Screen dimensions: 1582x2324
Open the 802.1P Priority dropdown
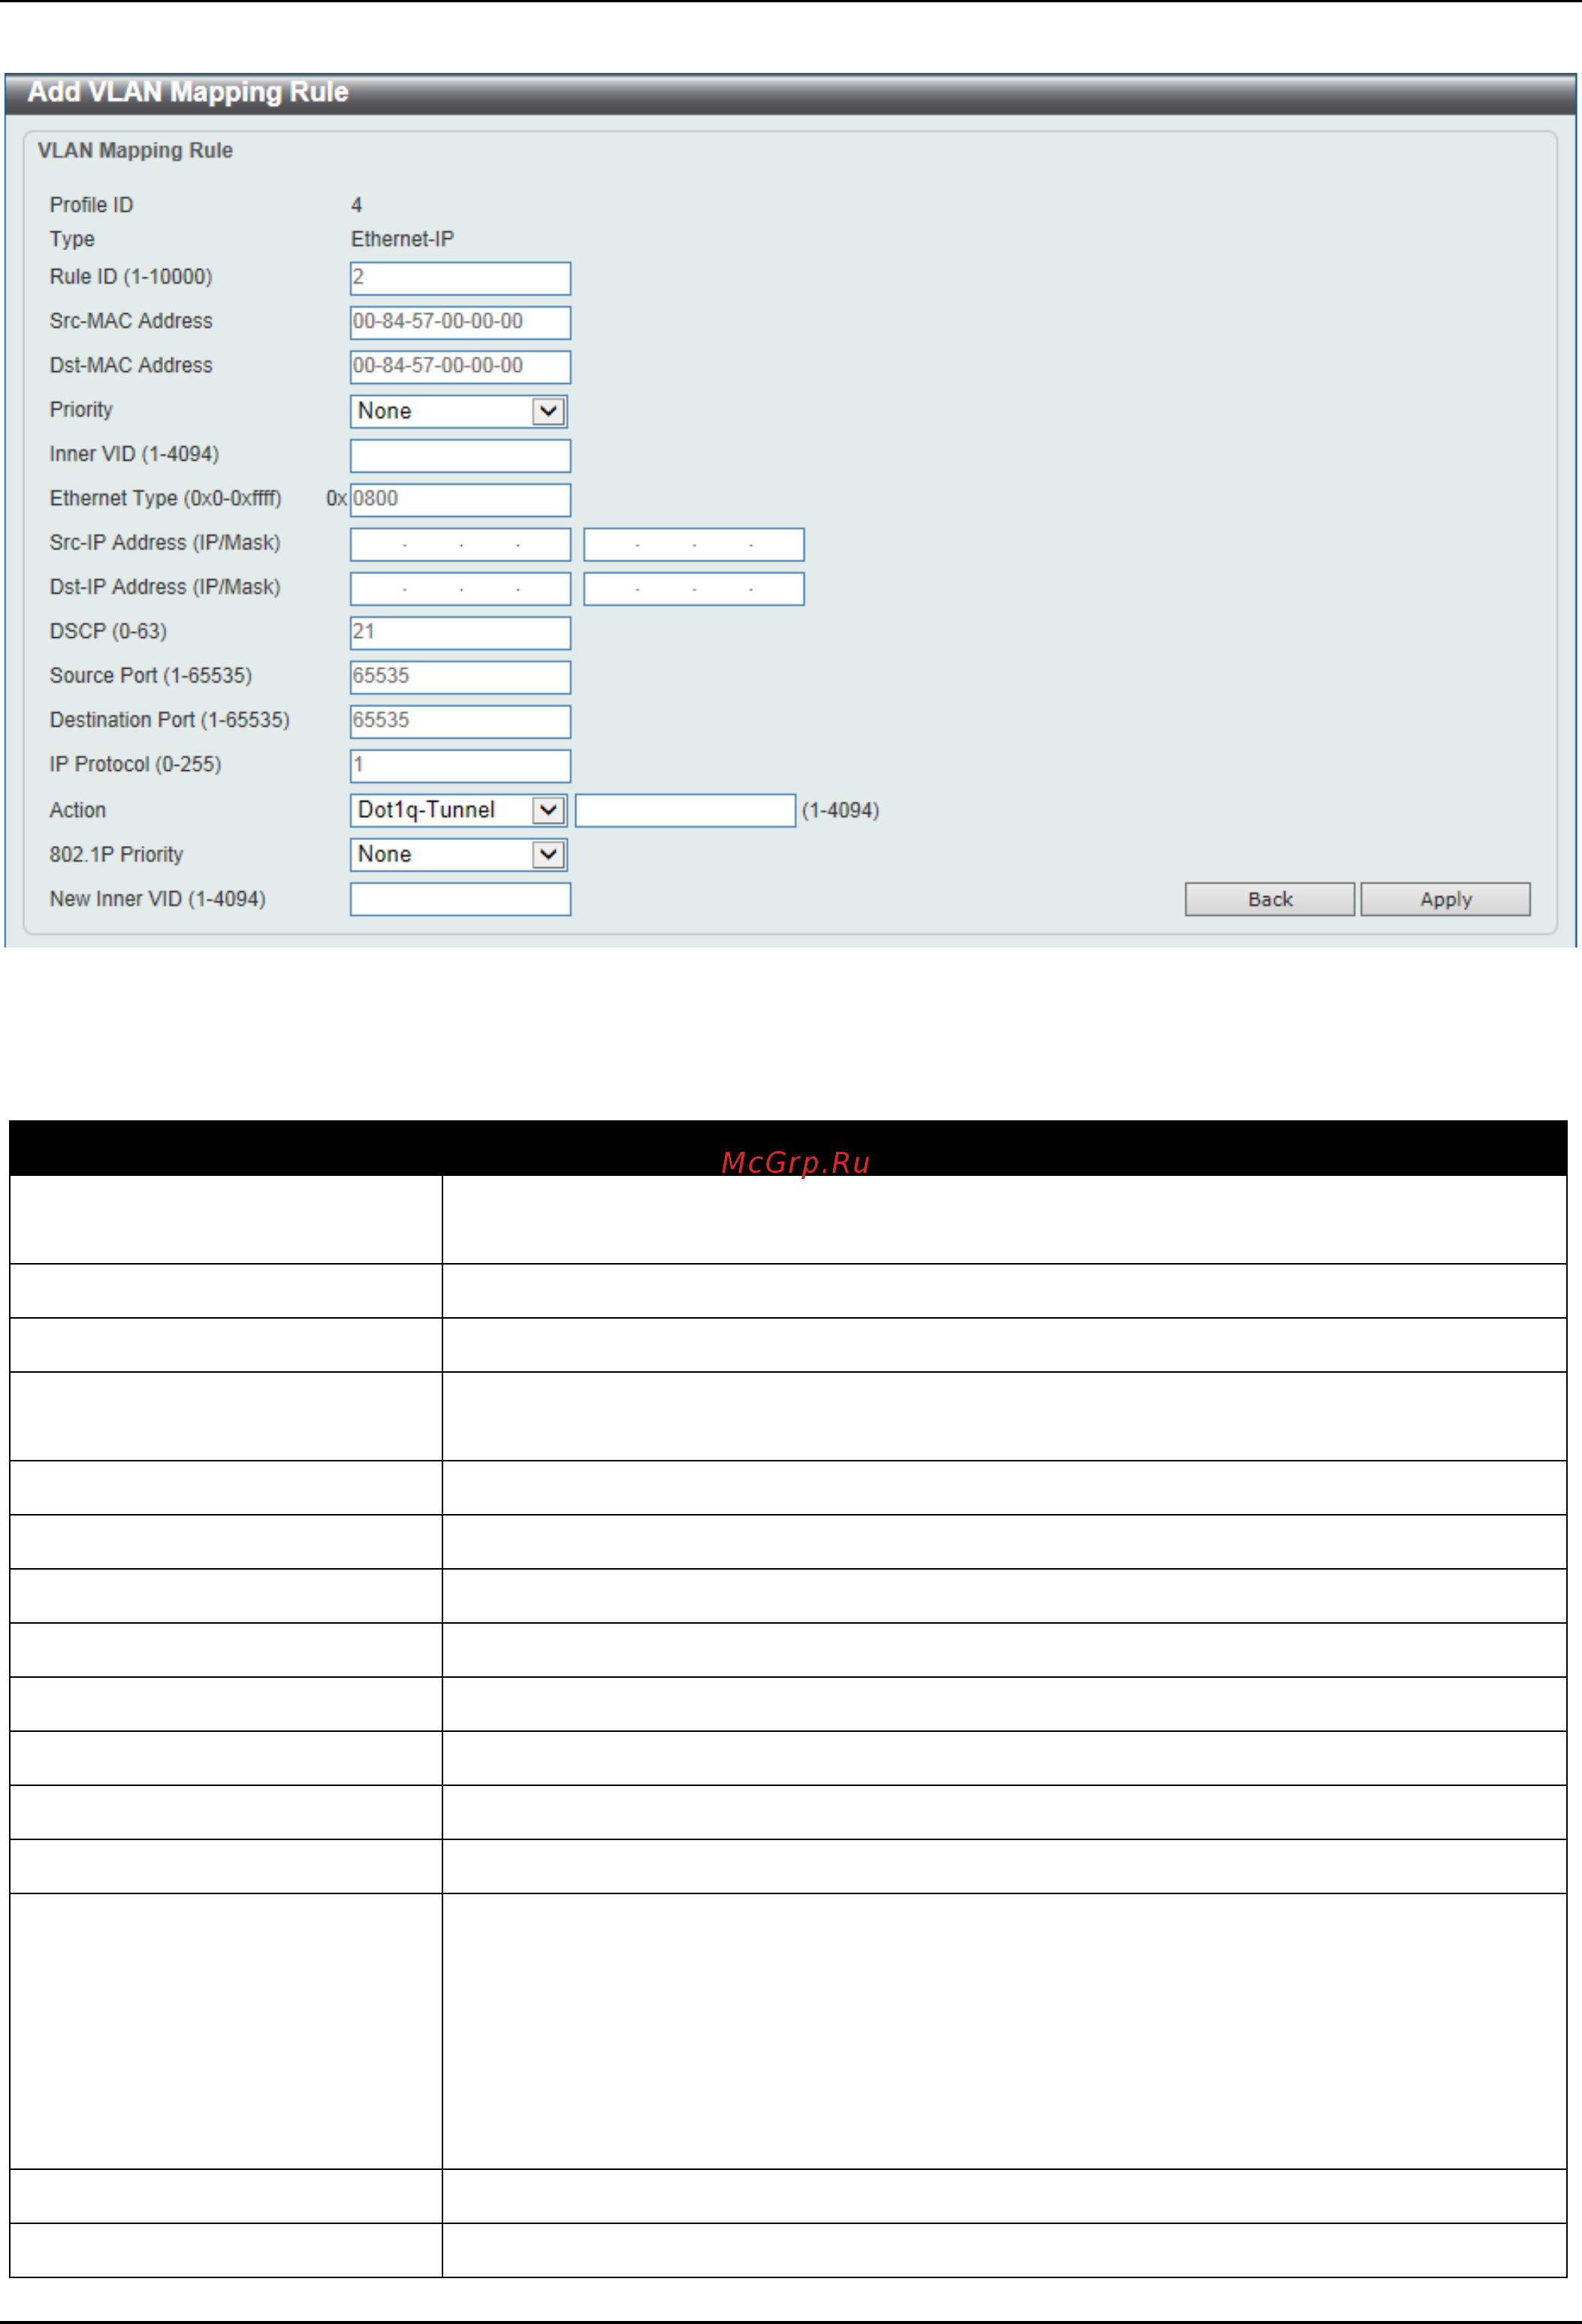coord(459,854)
